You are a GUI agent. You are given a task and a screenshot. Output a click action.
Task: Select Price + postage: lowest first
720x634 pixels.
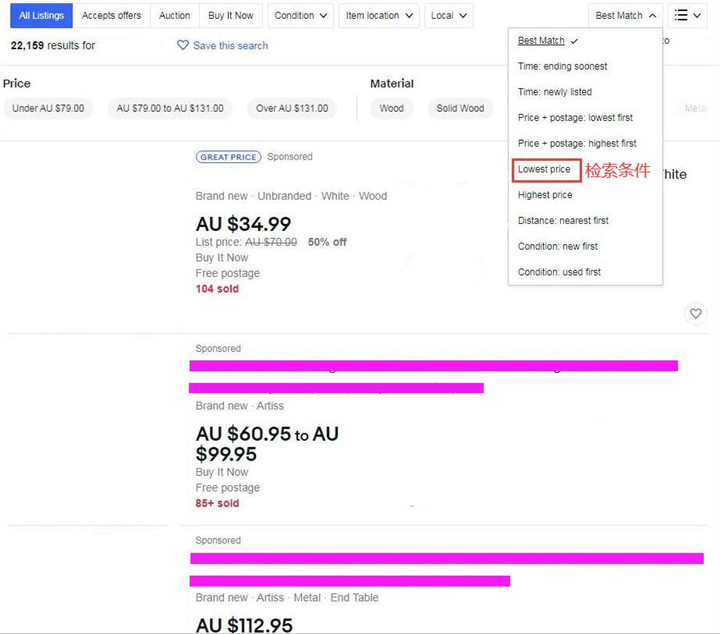575,118
